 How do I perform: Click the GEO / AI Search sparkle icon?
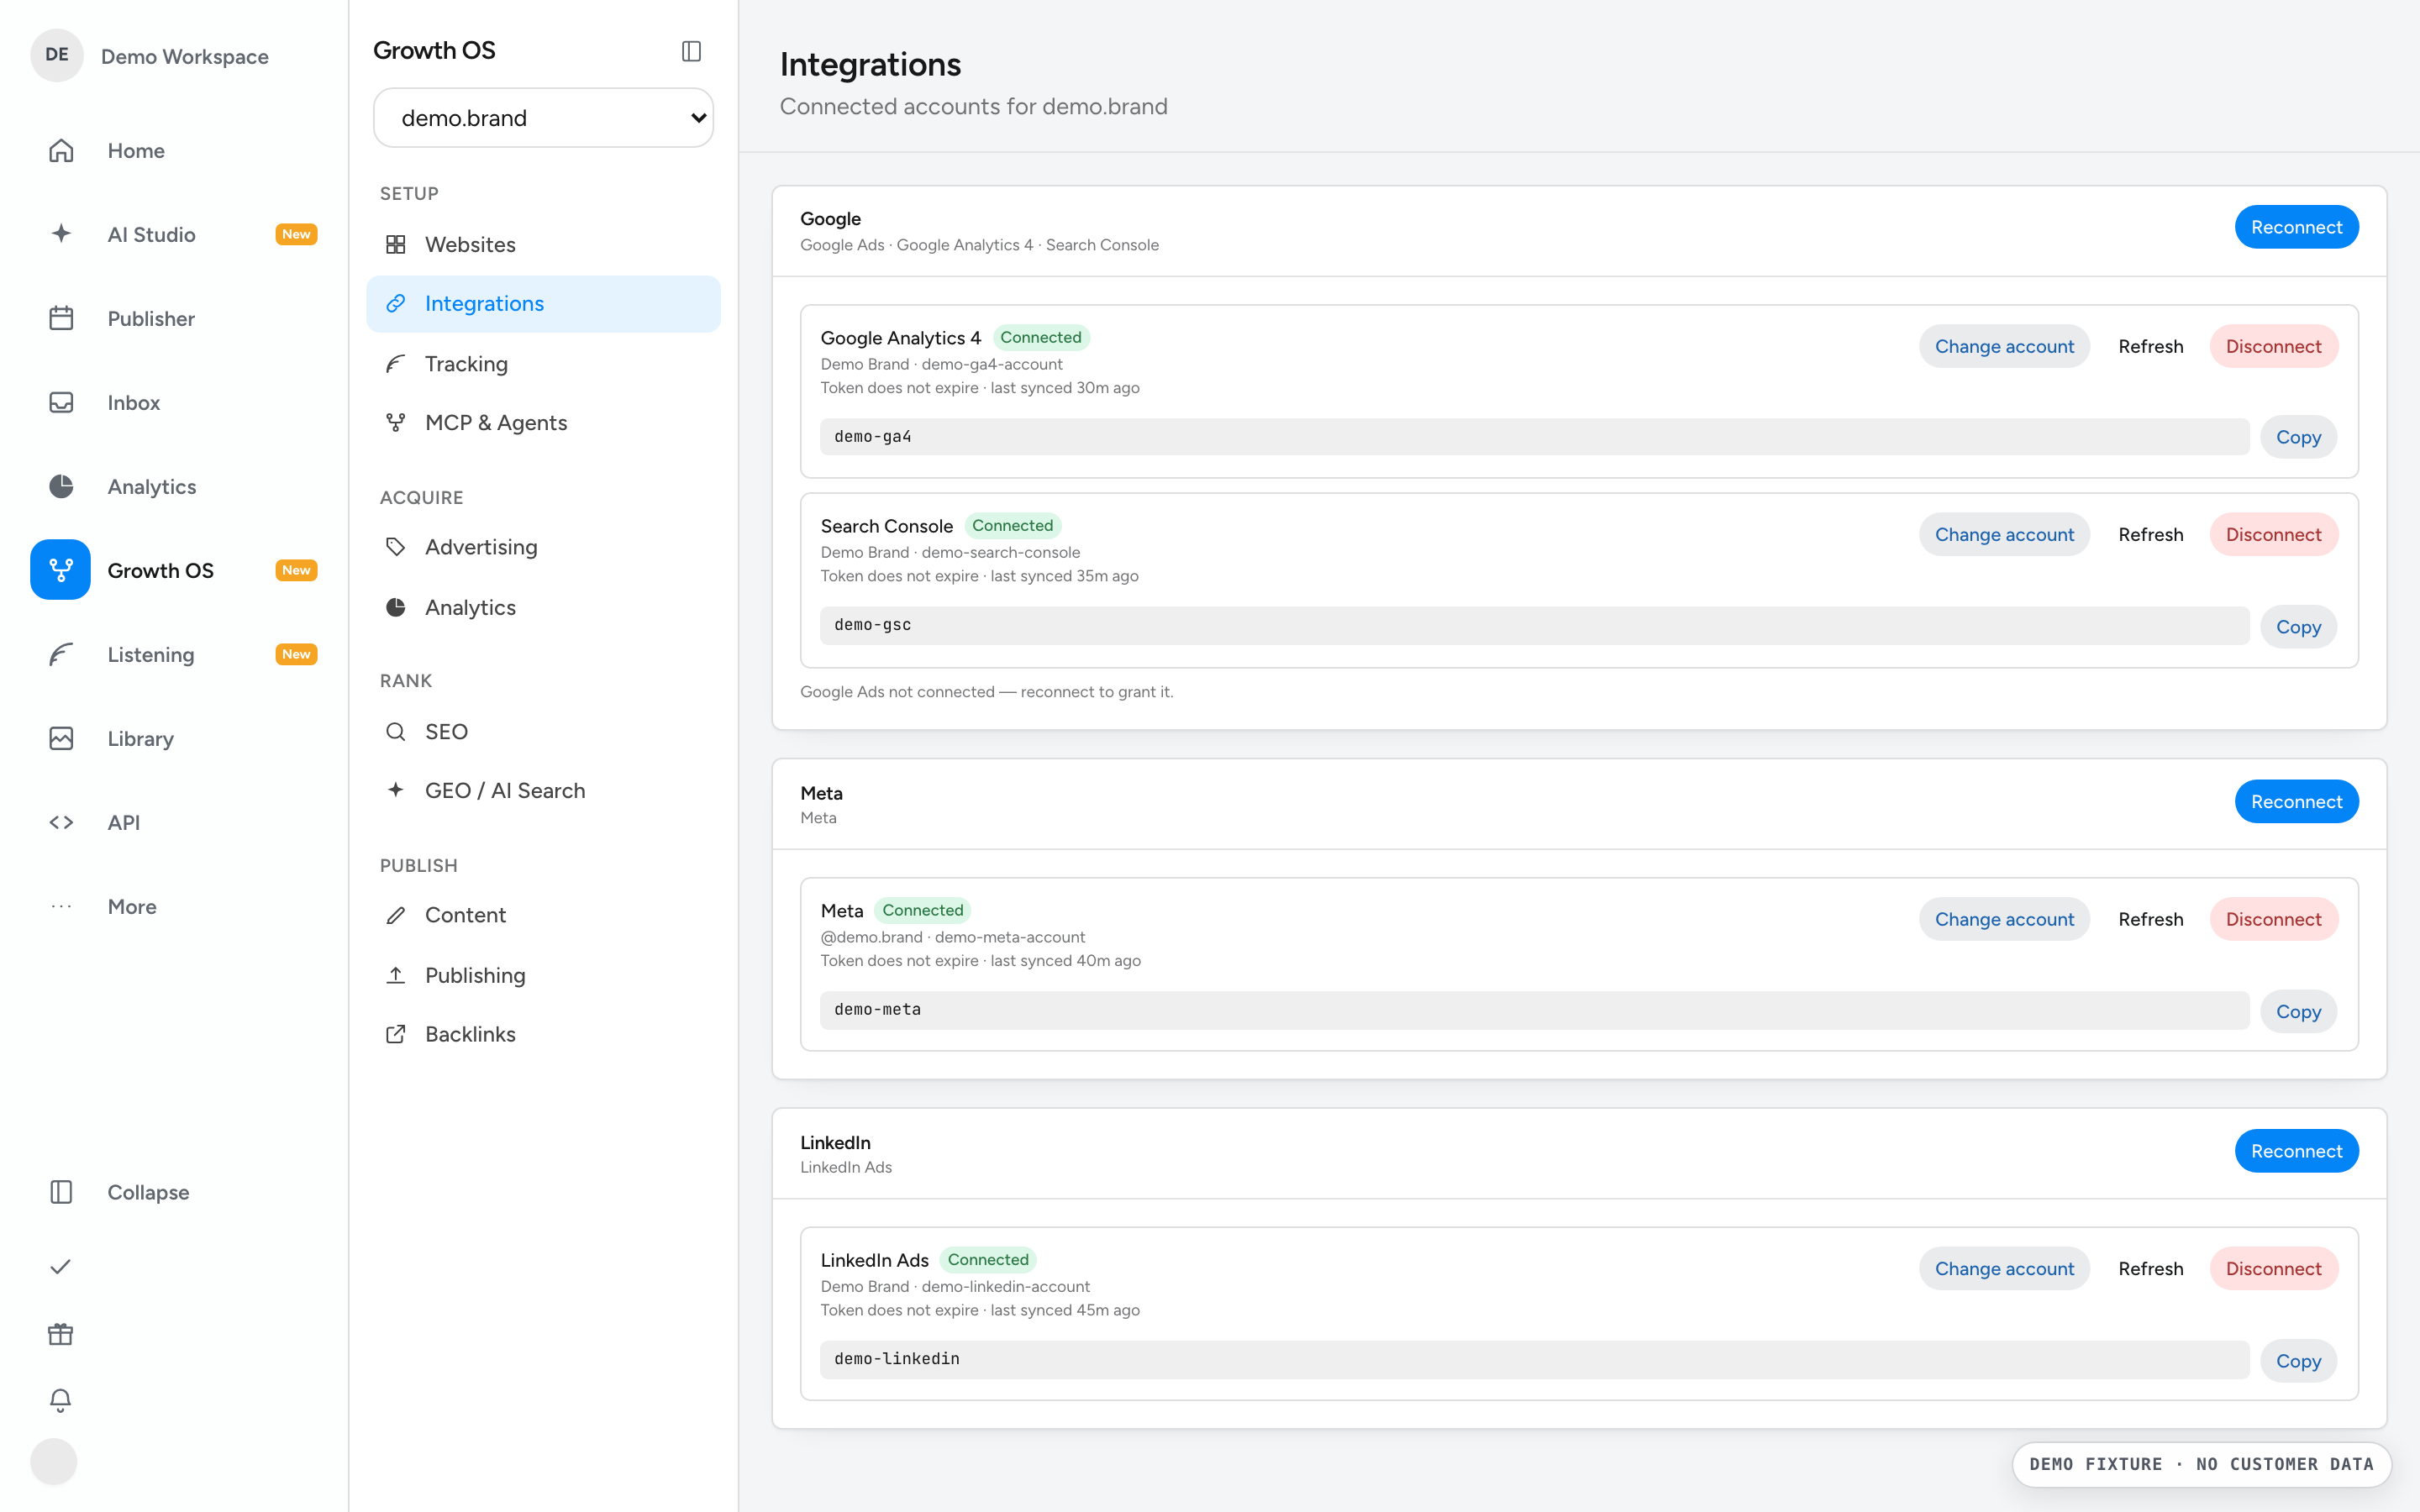[396, 790]
